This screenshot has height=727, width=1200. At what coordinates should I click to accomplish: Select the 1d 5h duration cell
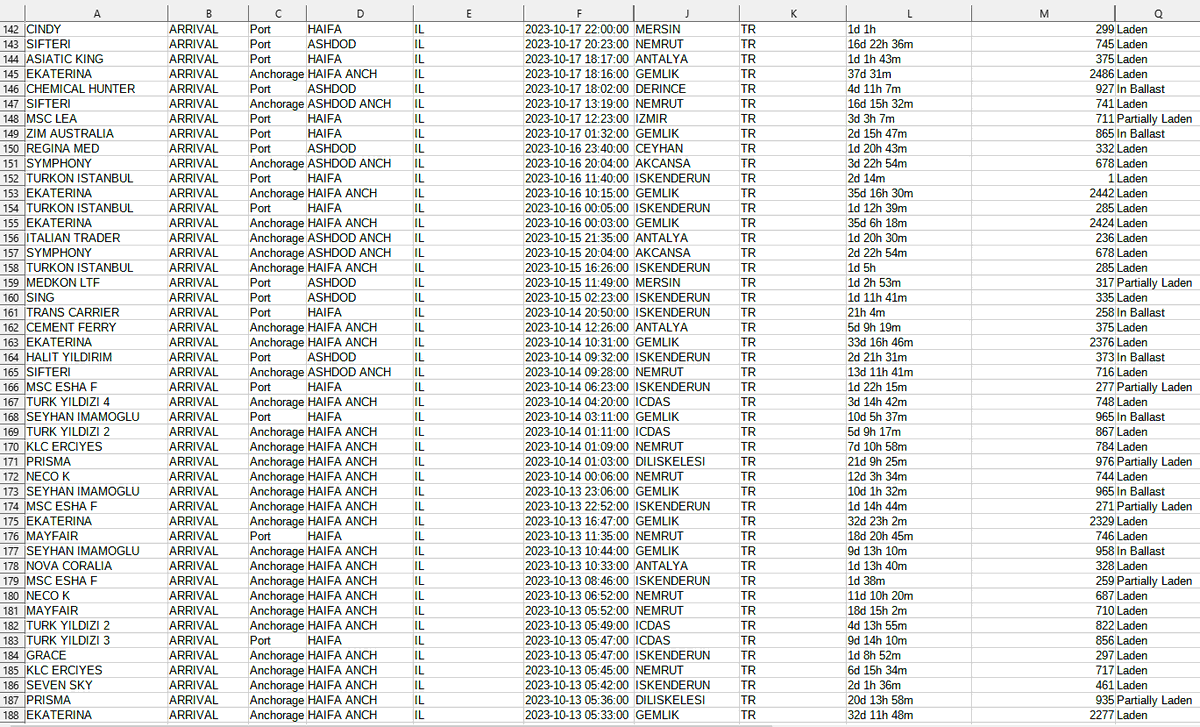pos(909,268)
